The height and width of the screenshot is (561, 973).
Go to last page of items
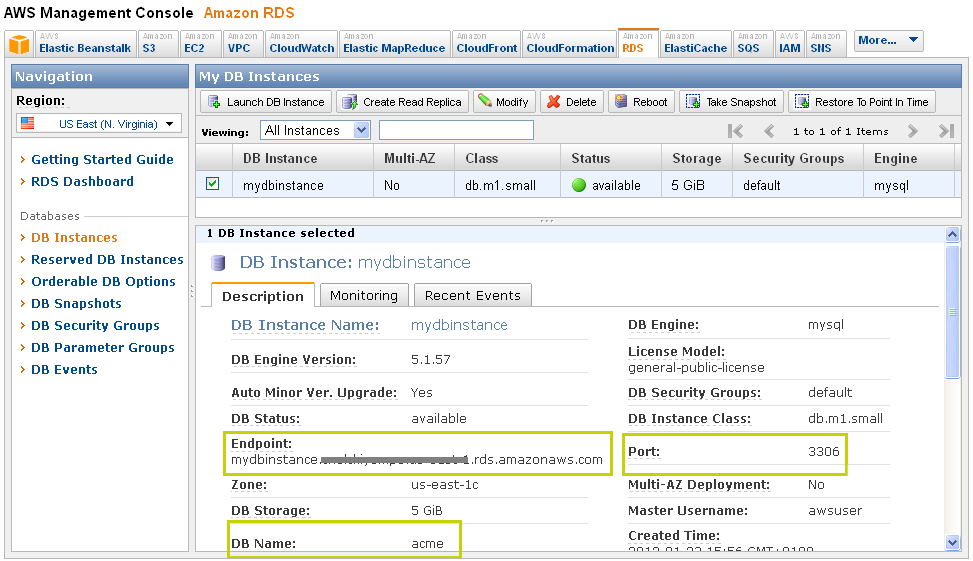tap(946, 131)
